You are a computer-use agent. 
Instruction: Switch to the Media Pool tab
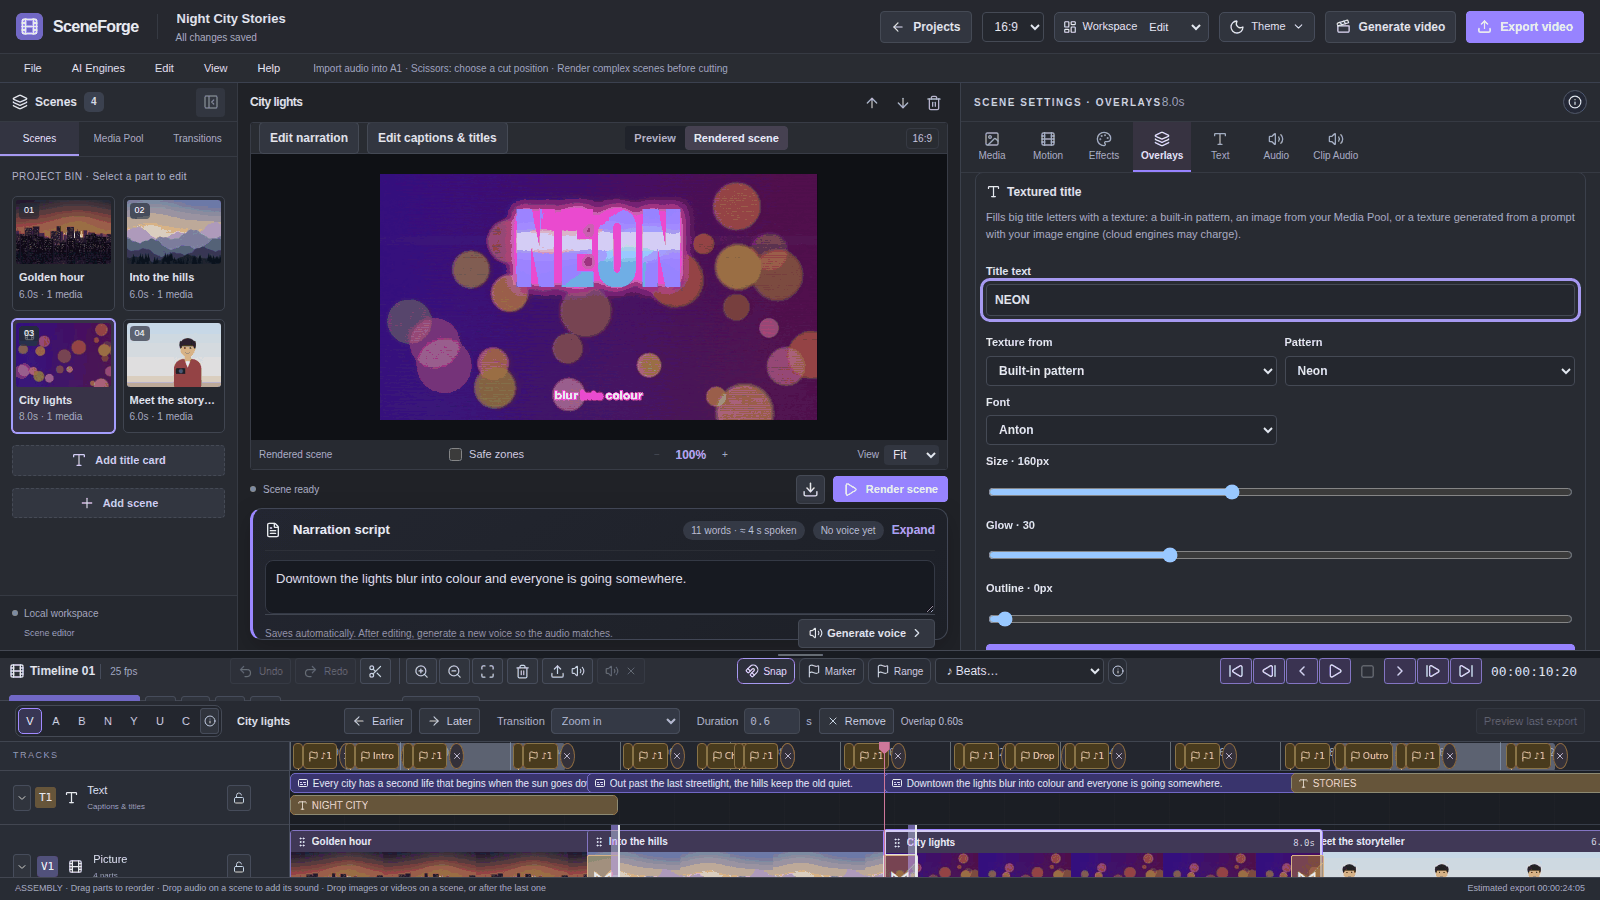pos(118,138)
